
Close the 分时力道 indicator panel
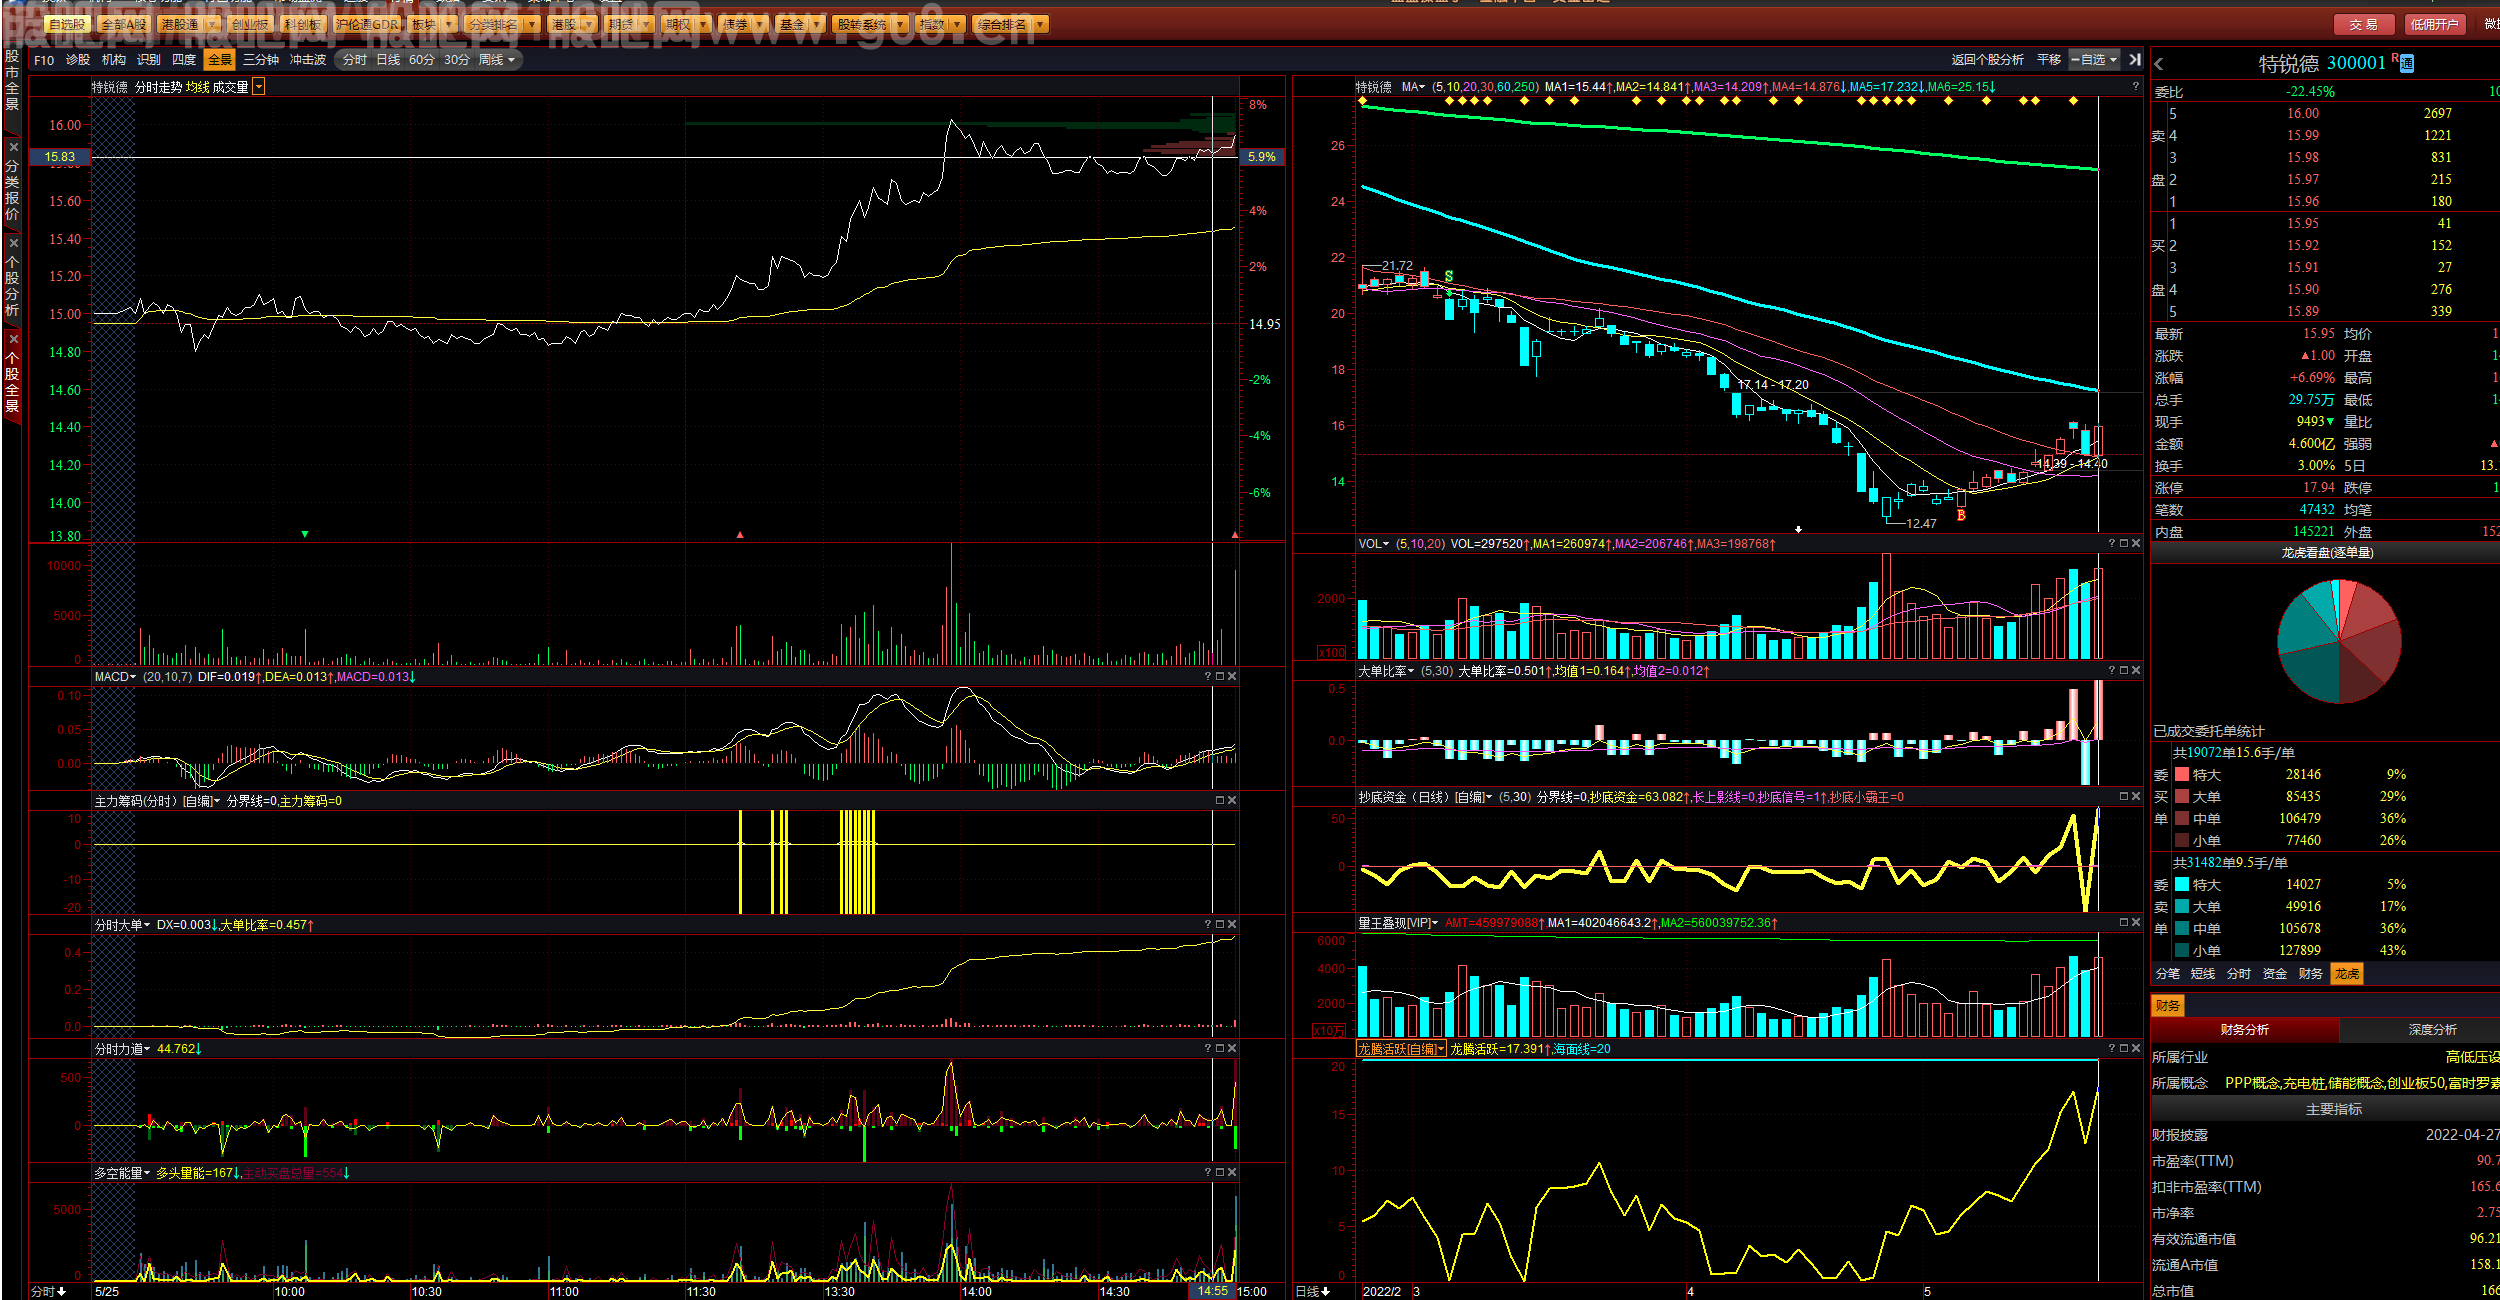[1232, 1049]
